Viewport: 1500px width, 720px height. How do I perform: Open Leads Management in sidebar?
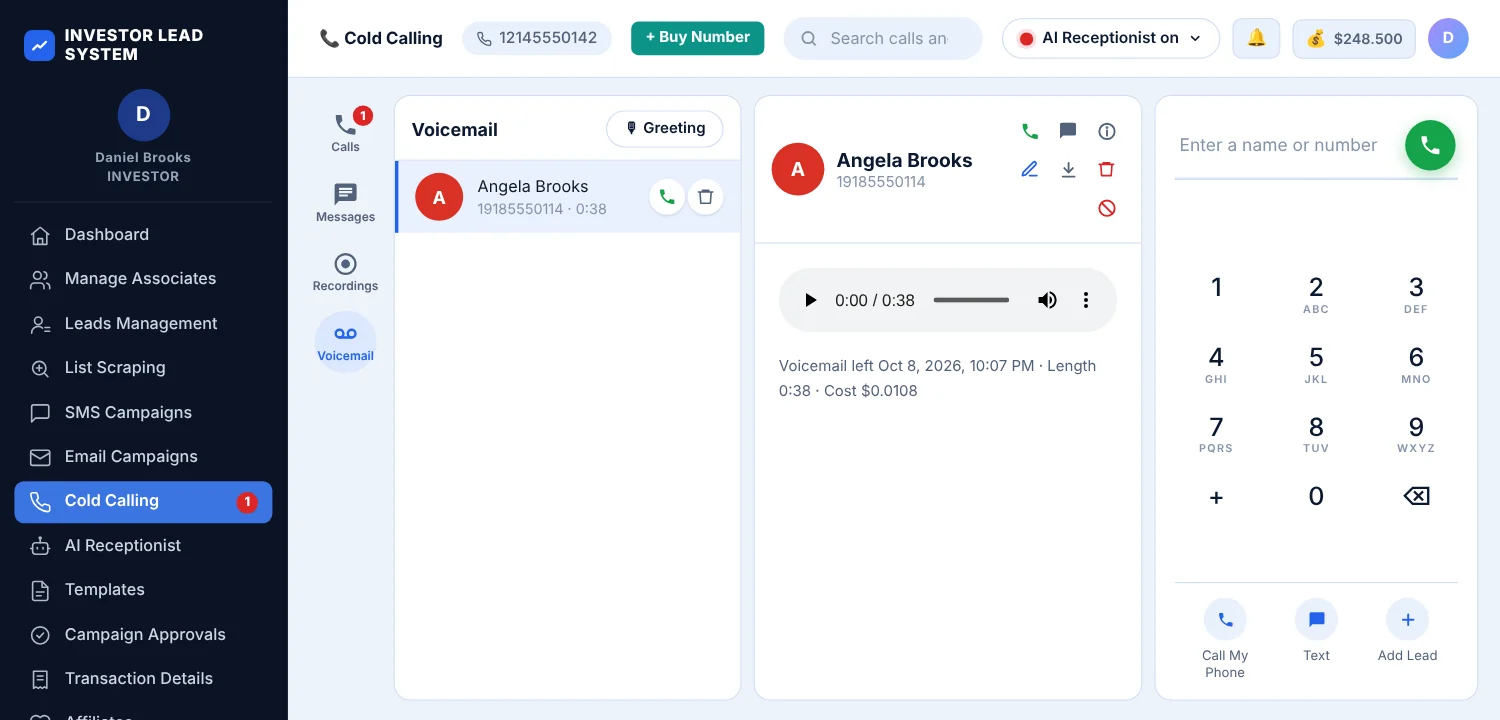click(143, 324)
